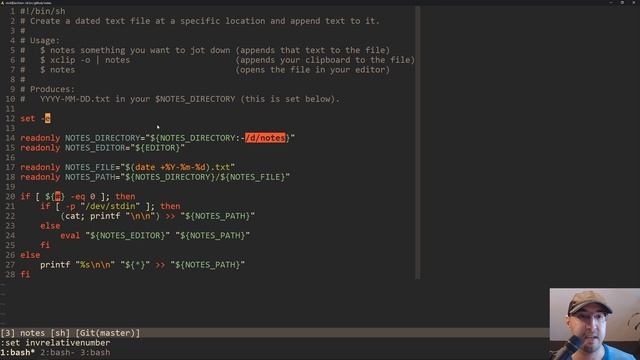Click the webcam overlay thumbnail

(595, 324)
